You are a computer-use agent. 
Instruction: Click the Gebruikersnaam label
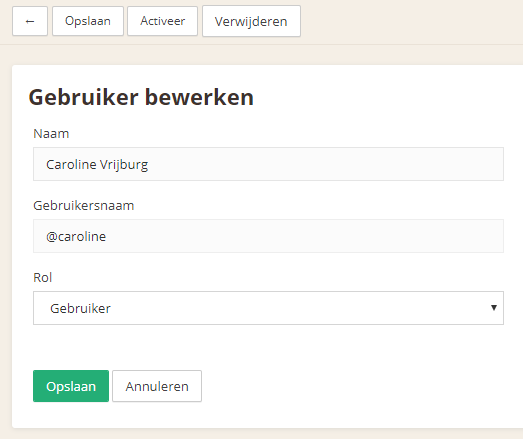click(84, 205)
